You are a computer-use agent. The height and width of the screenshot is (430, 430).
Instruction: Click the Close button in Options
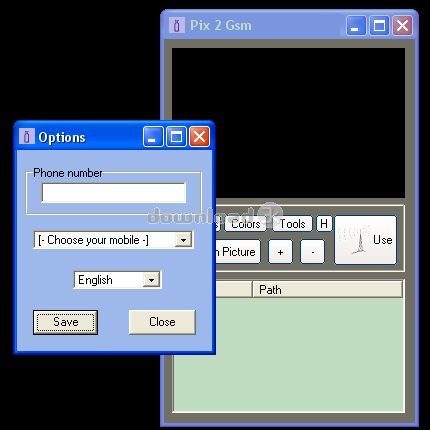coord(162,322)
